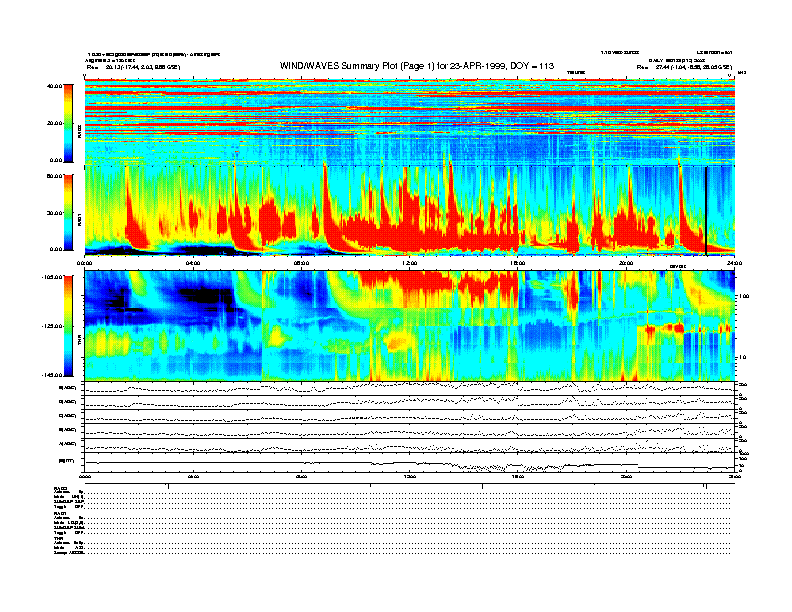Click the Rs= coordinate text at top left
This screenshot has width=792, height=612.
(x=133, y=67)
